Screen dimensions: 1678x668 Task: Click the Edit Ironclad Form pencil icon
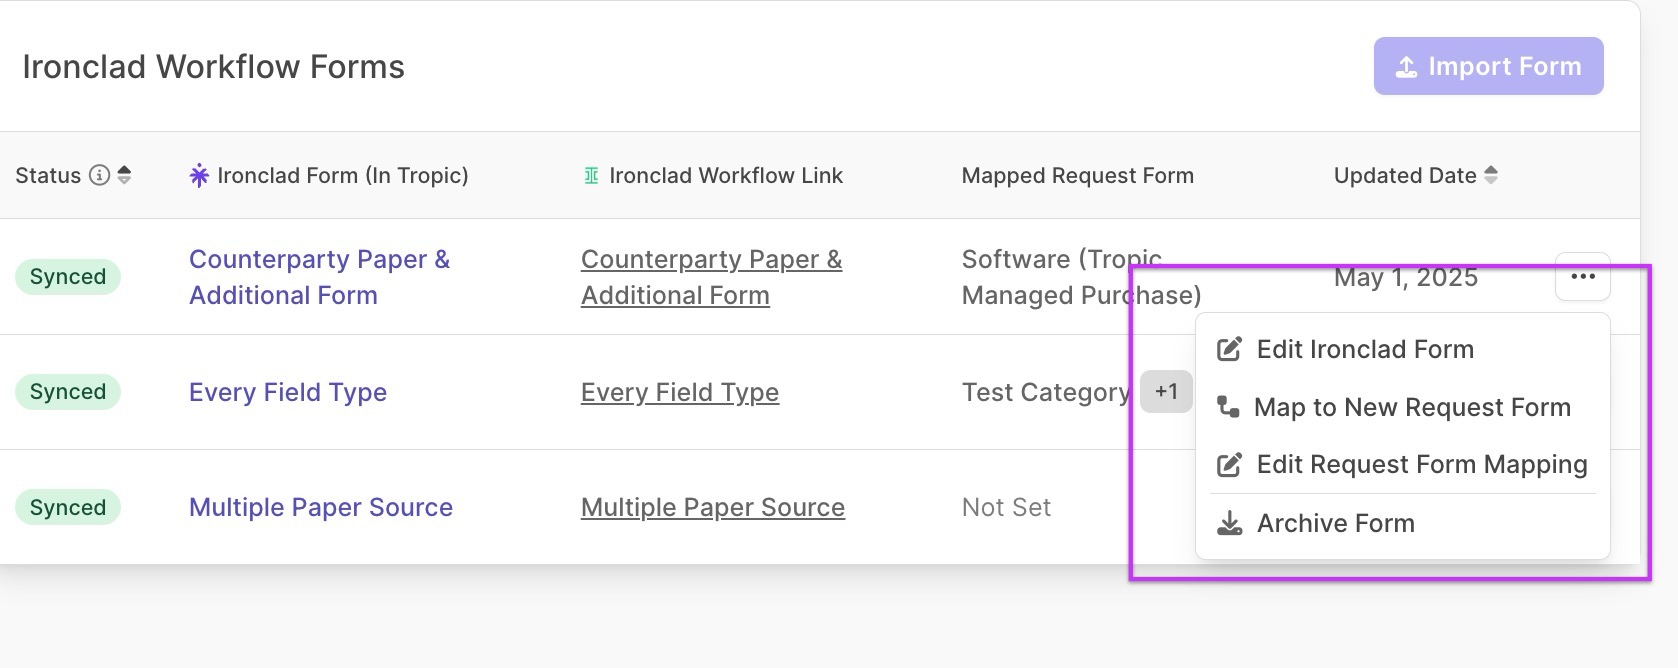coord(1229,349)
